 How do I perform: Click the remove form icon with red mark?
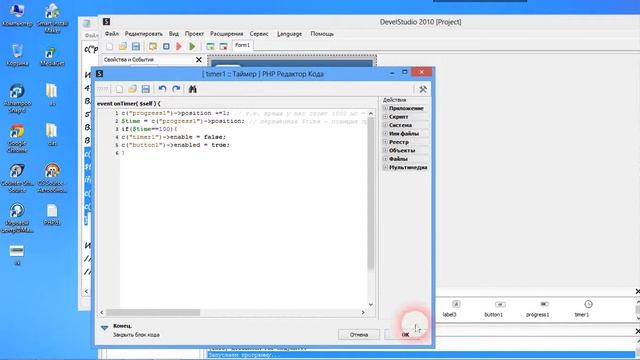point(223,47)
